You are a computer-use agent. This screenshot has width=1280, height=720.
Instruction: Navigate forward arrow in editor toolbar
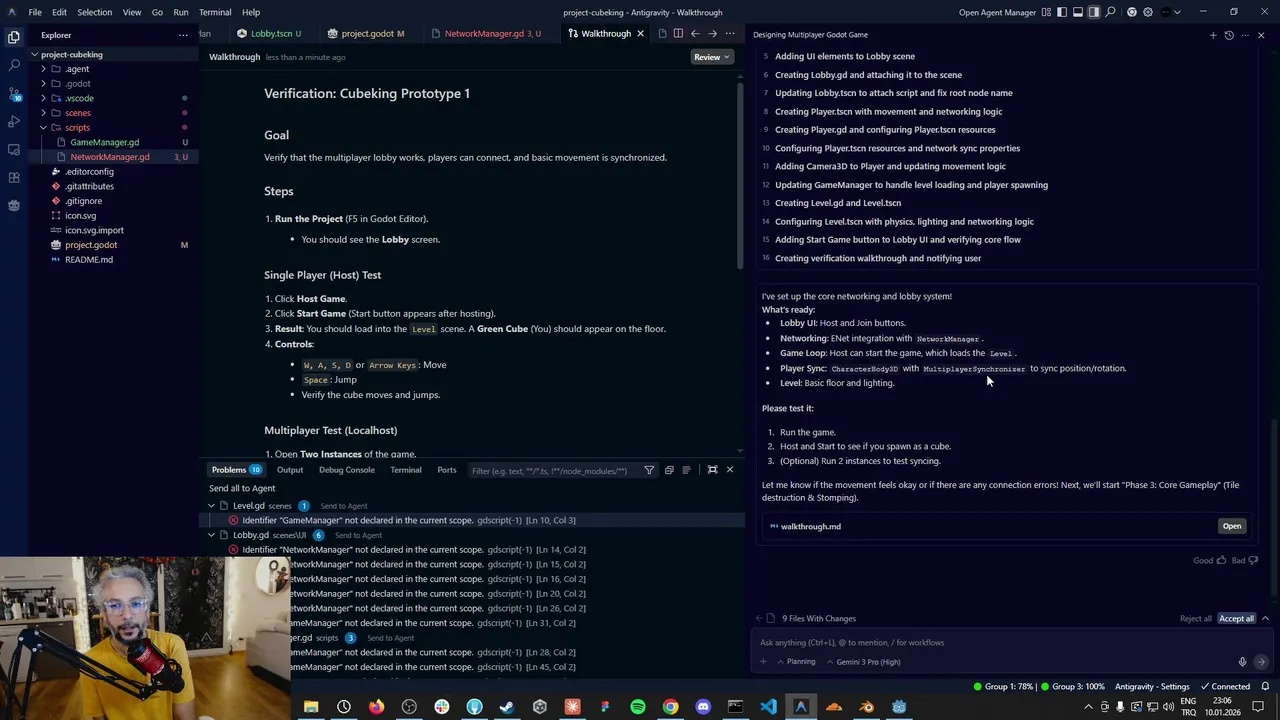tap(712, 34)
